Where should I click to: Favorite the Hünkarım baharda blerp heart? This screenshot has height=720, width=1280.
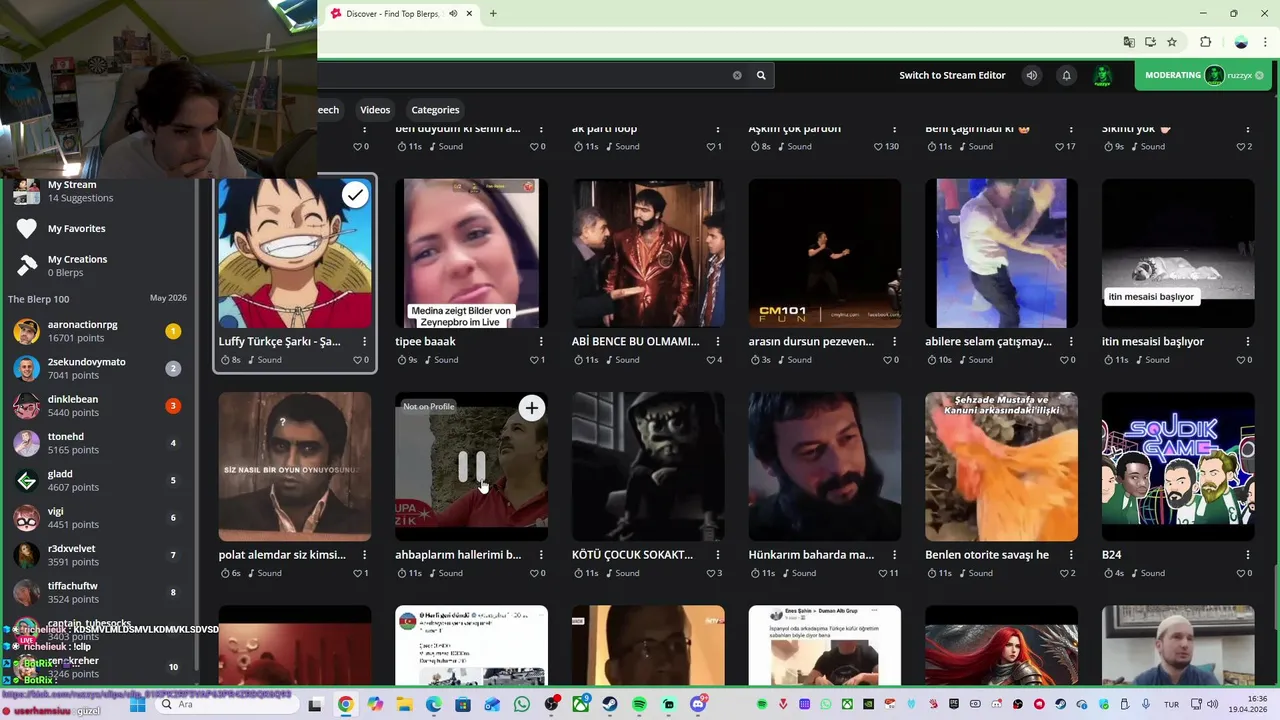coord(882,573)
